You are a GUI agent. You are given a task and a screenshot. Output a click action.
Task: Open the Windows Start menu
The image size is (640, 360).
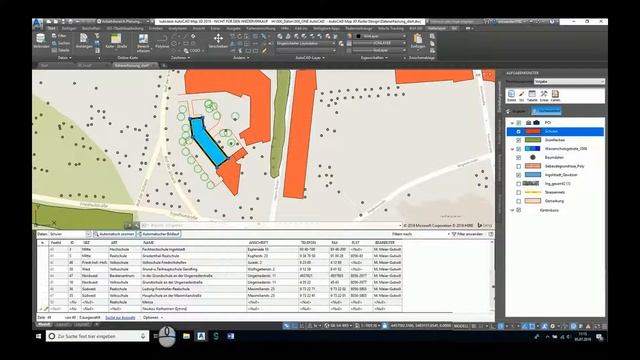[39, 336]
